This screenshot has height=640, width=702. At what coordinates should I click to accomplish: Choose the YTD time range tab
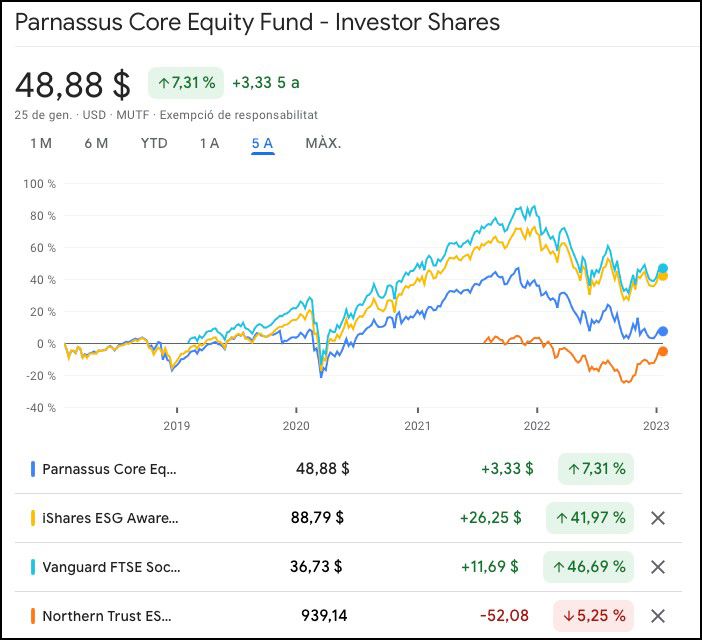click(154, 143)
